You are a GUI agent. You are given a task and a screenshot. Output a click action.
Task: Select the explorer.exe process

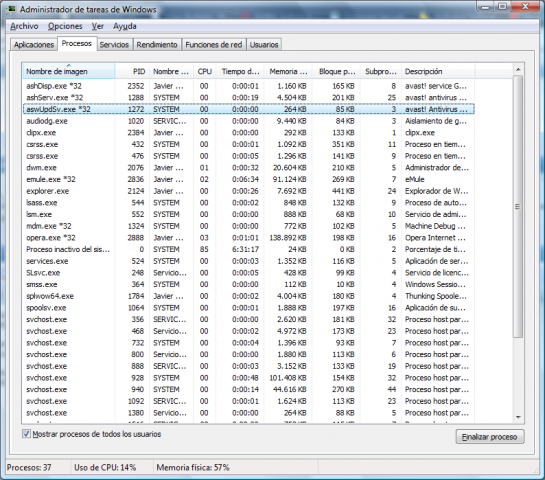tap(249, 191)
